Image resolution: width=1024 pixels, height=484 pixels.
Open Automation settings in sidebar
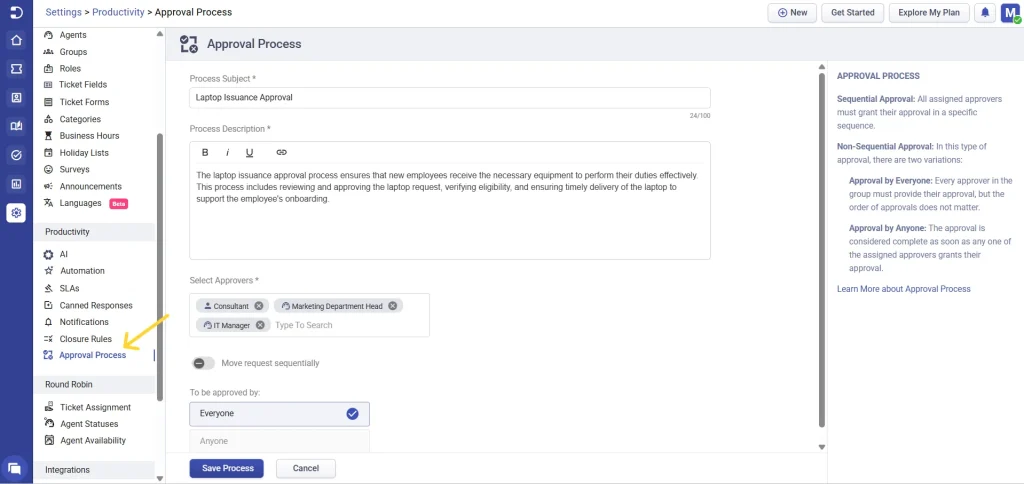(81, 271)
